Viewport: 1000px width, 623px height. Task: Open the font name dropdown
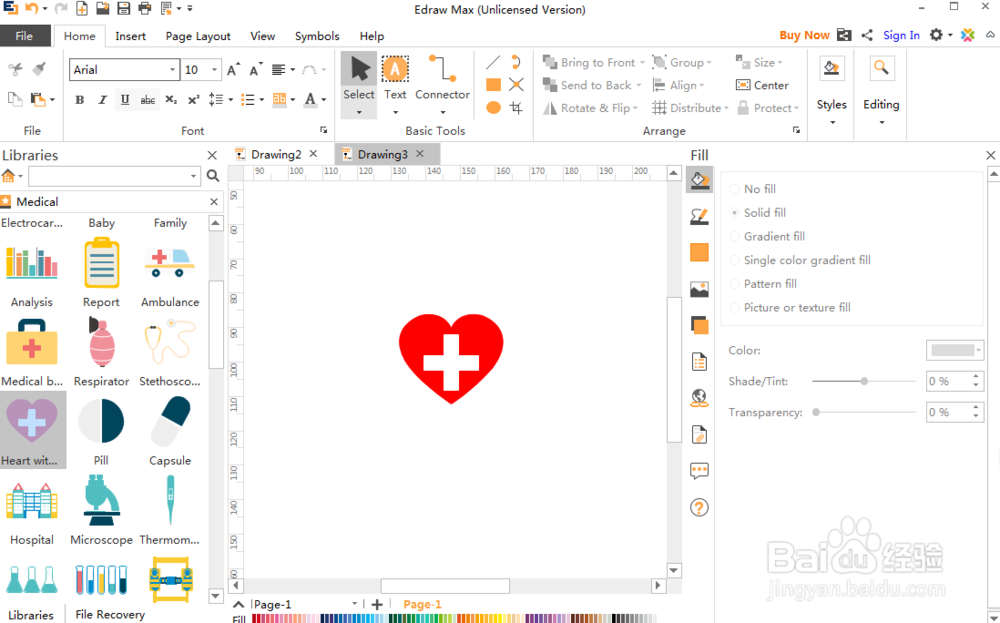tap(172, 70)
